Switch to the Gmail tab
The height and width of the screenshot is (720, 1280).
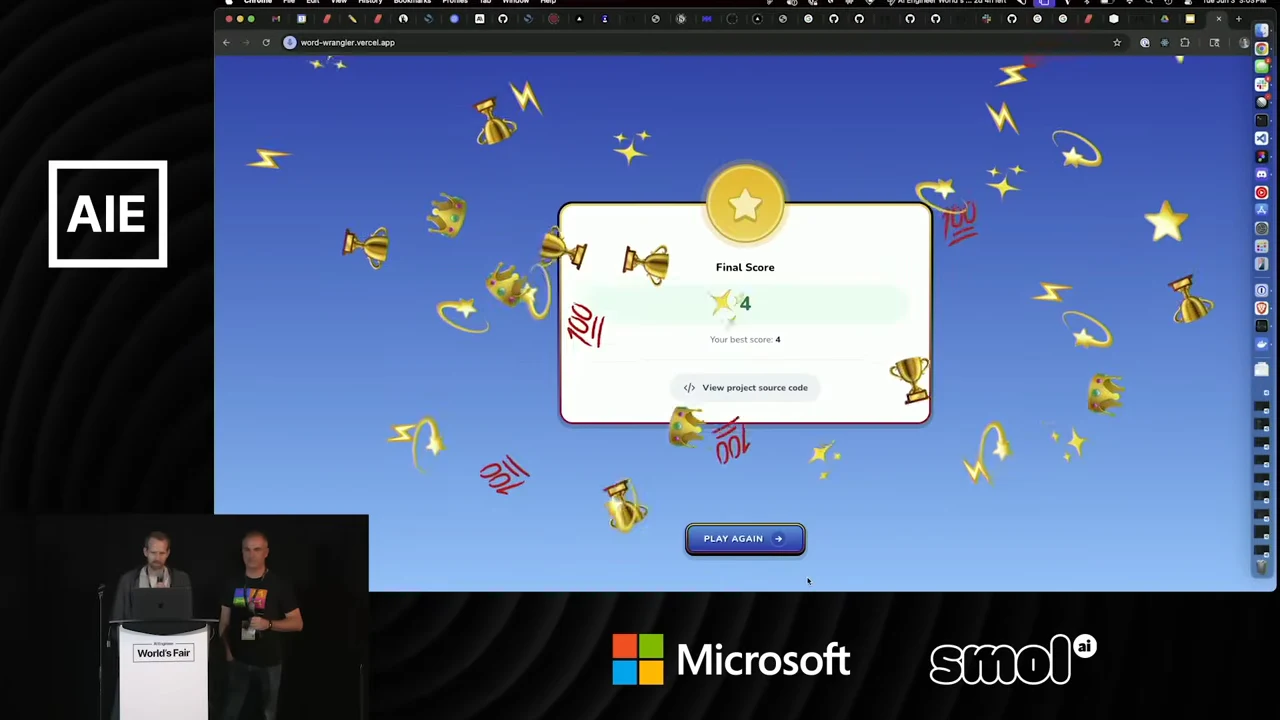click(276, 19)
